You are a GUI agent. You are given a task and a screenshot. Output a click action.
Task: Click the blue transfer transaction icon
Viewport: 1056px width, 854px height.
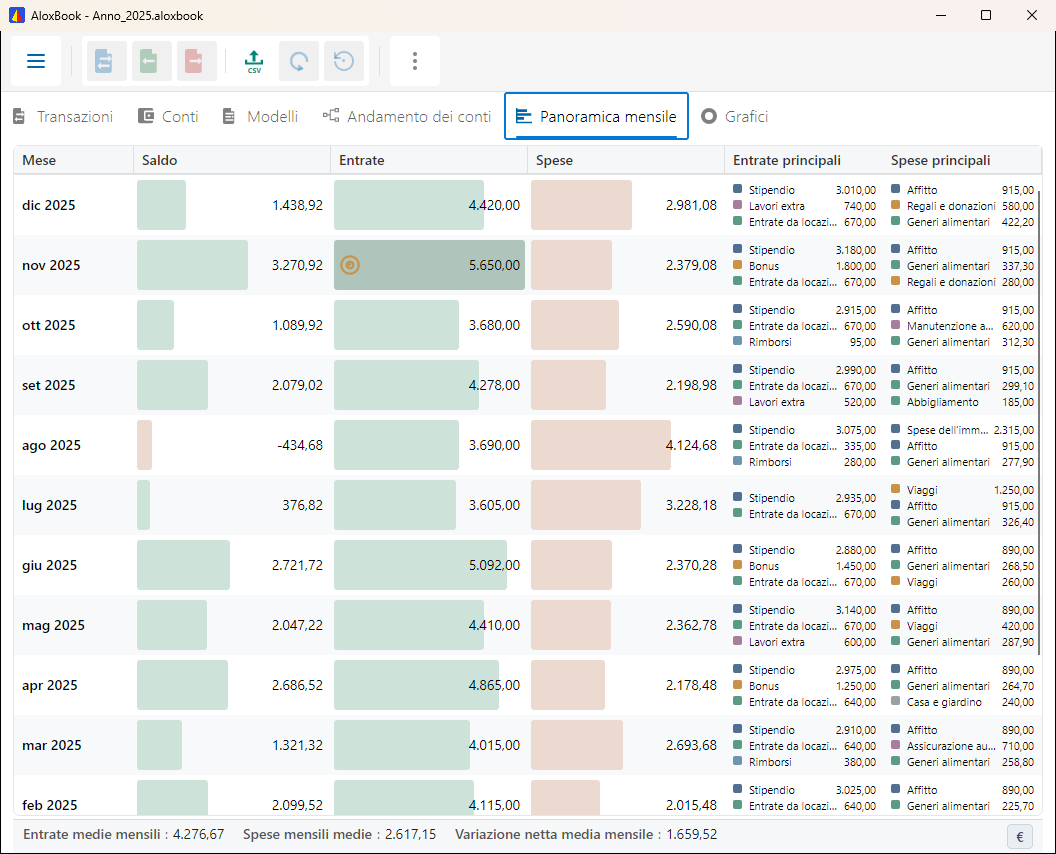(104, 61)
